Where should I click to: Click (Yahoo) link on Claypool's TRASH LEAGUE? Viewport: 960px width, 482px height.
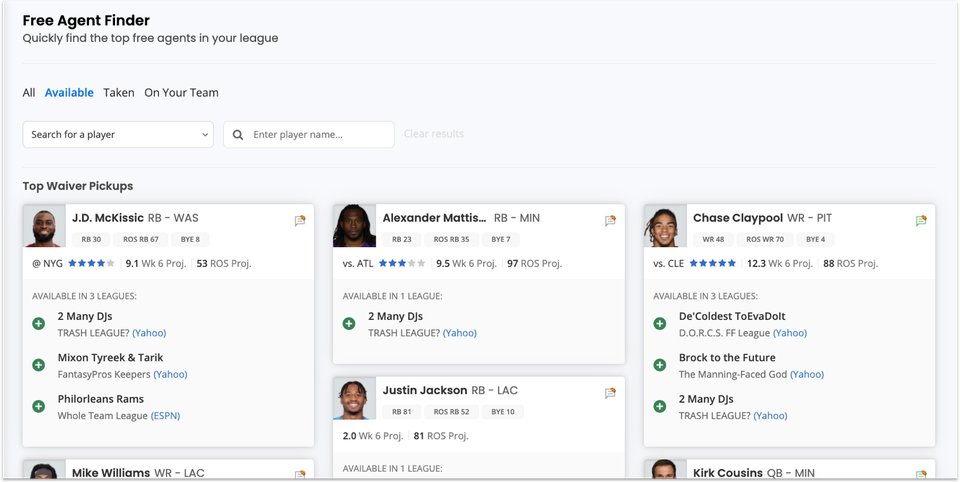coord(770,415)
